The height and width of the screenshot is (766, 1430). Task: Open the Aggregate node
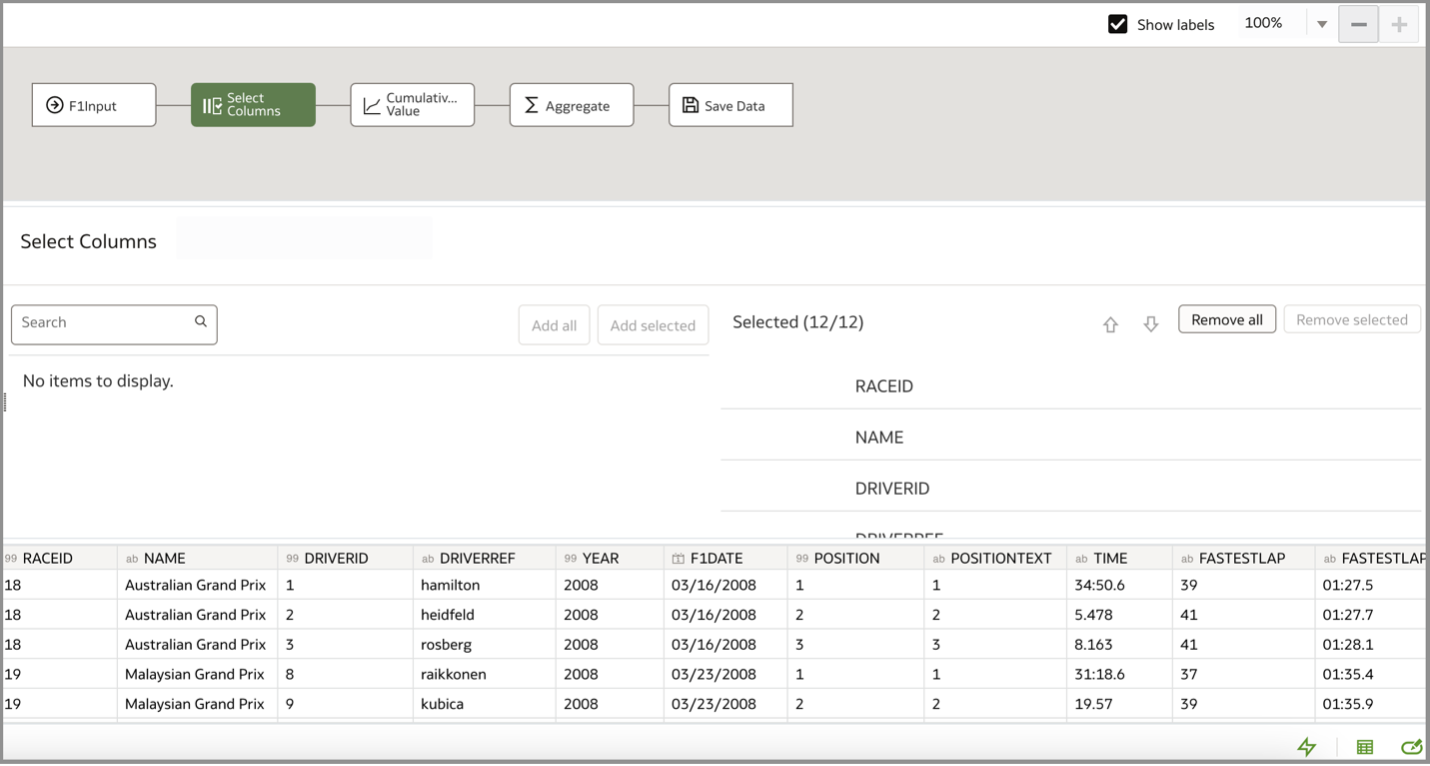click(x=571, y=104)
